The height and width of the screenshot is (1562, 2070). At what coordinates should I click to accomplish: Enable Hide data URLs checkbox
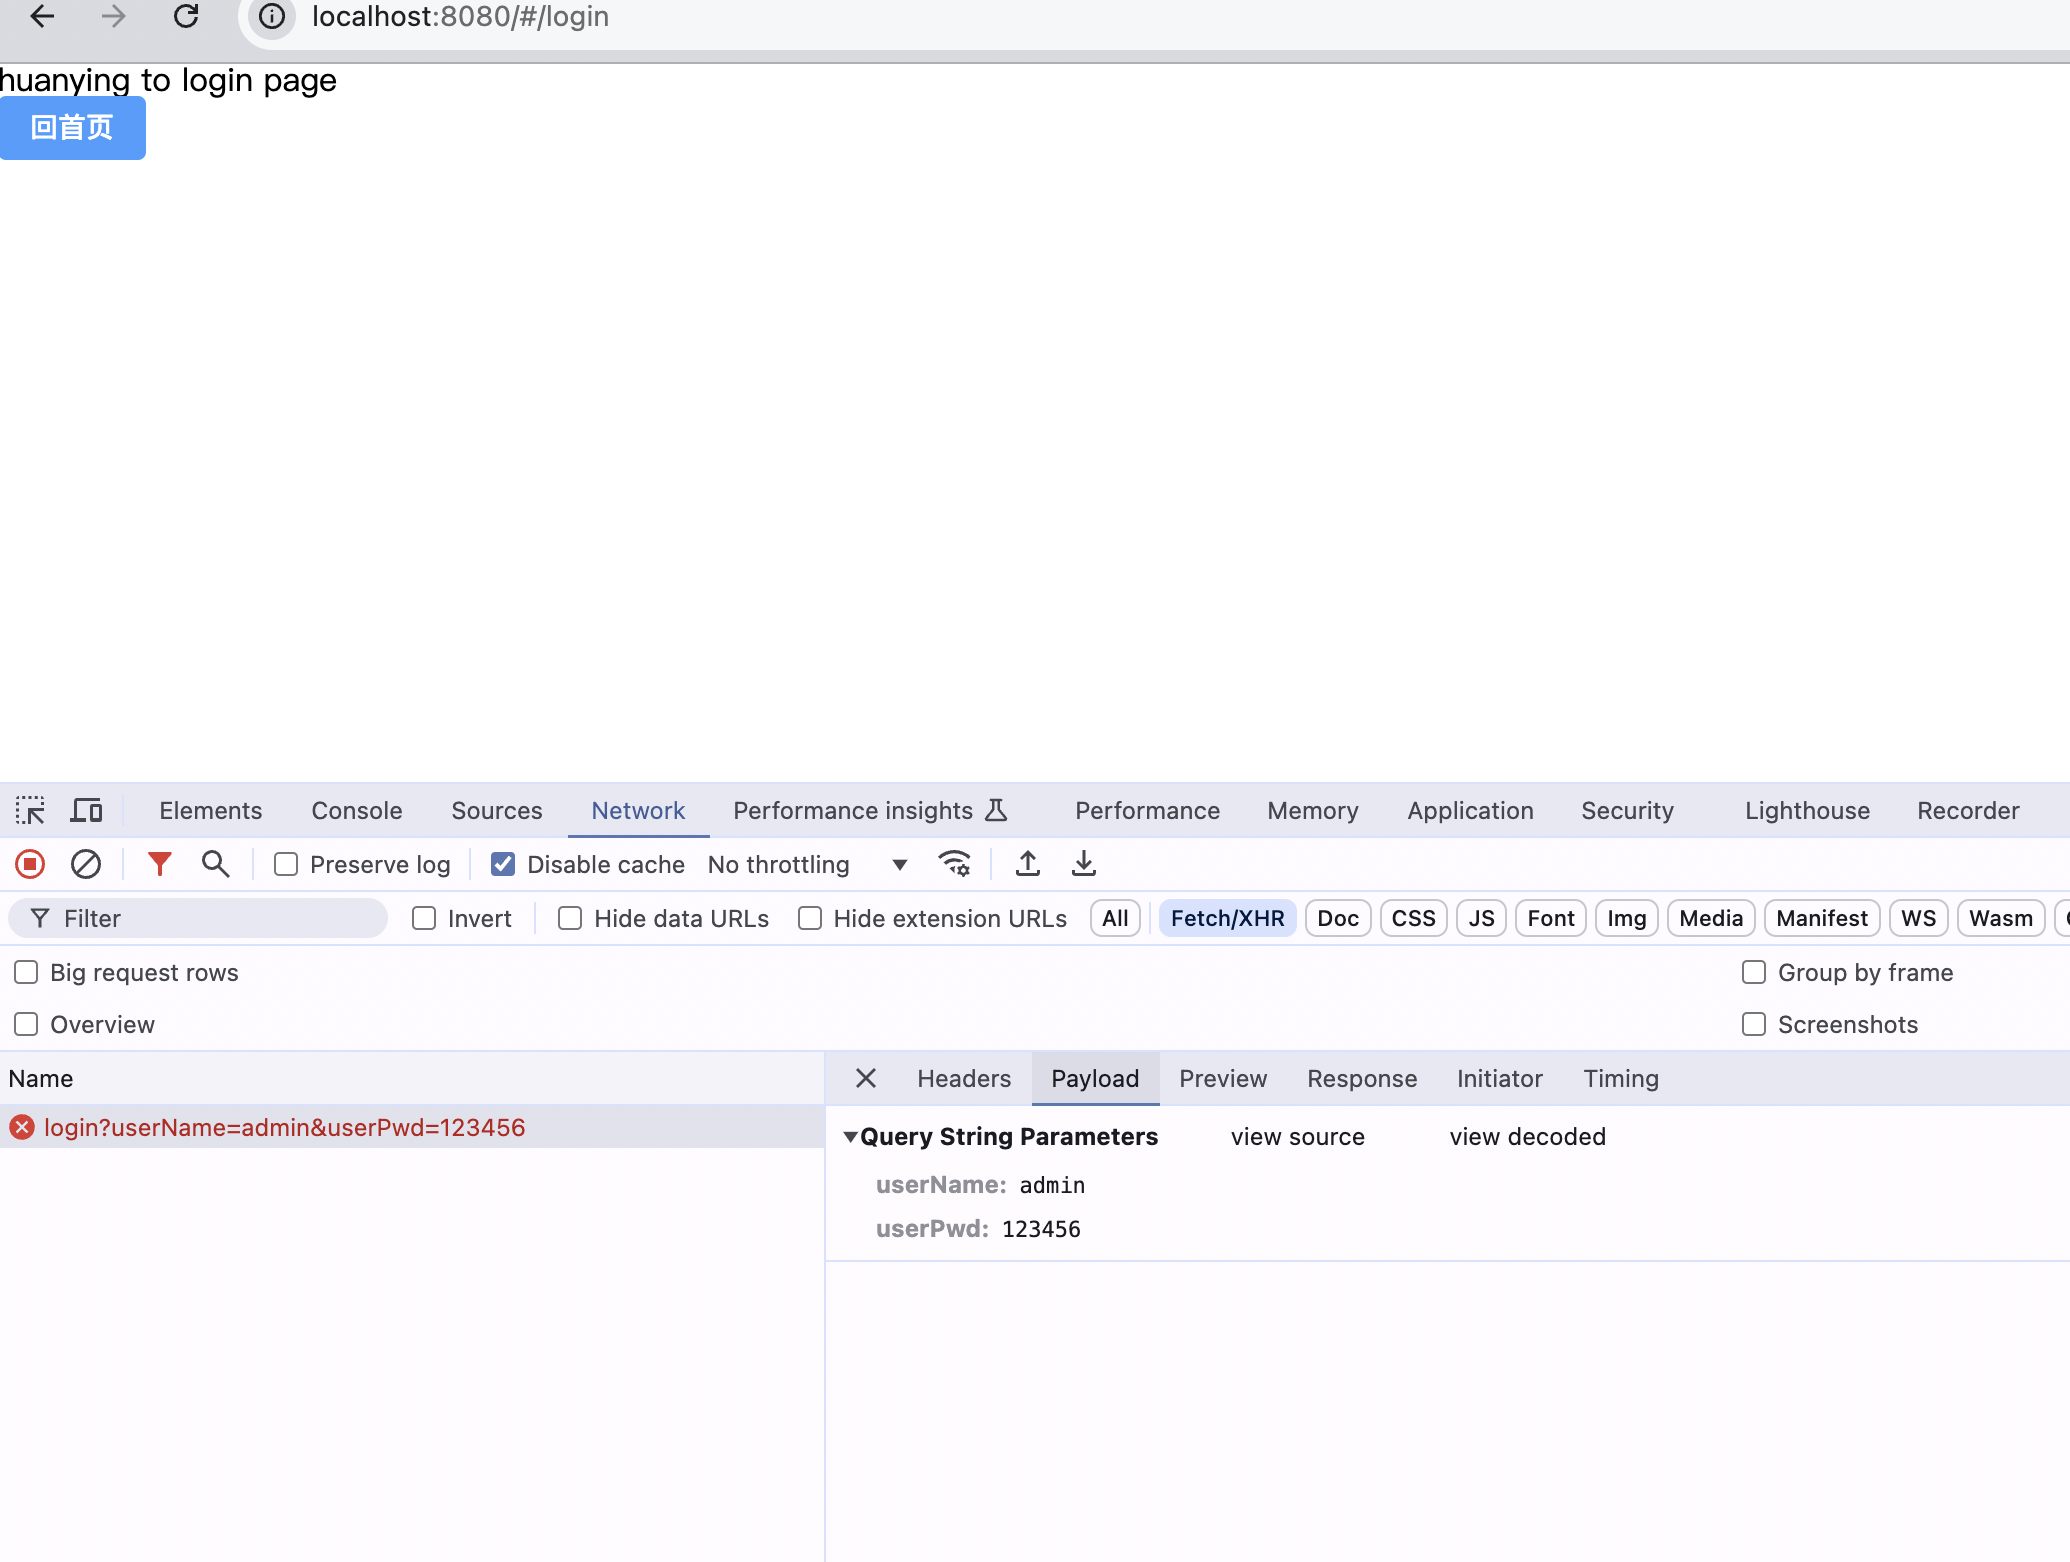(x=570, y=918)
